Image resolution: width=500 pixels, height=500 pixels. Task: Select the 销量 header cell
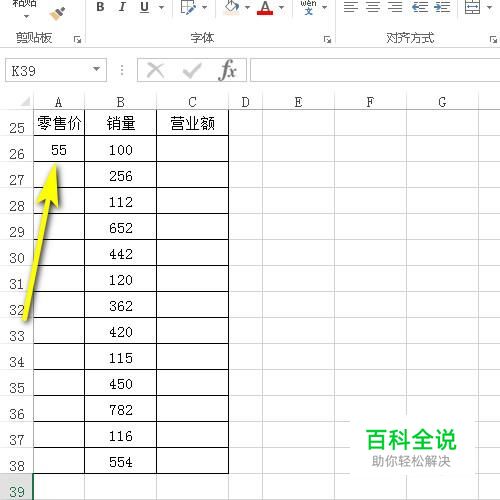[121, 123]
